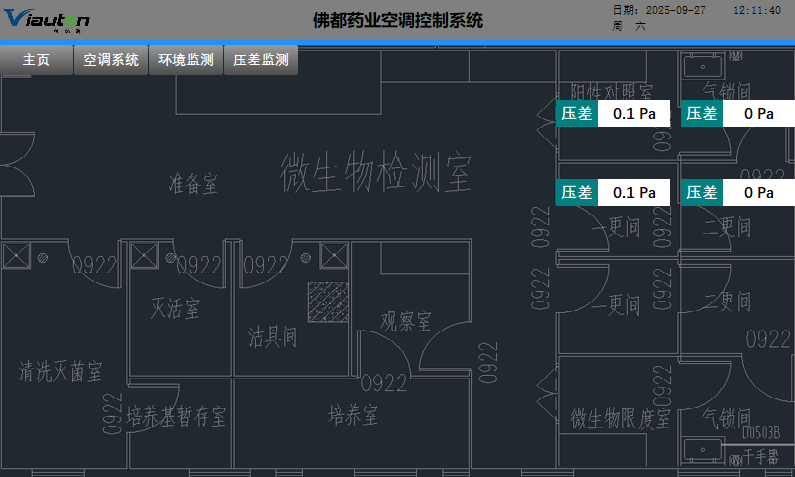The width and height of the screenshot is (795, 477).
Task: Click the crossed-box vent symbol in 清洗灭菌室
Action: coord(16,255)
